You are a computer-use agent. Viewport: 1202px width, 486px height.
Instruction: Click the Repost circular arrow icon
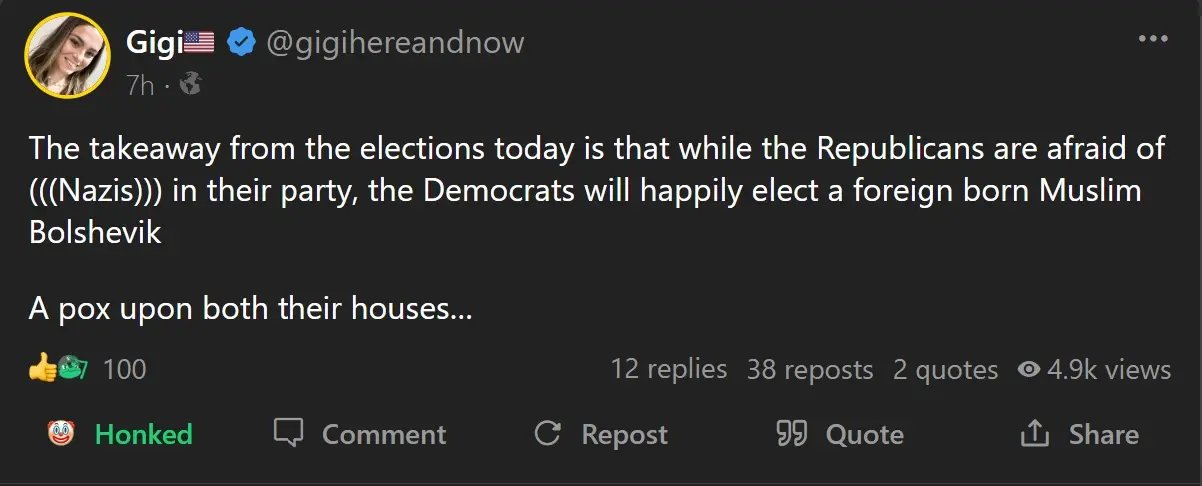coord(546,433)
